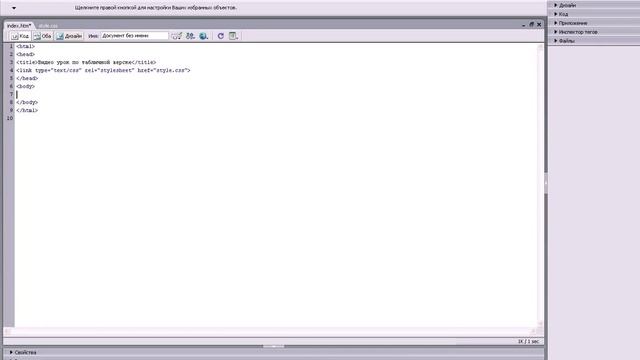Image resolution: width=640 pixels, height=360 pixels.
Task: Restore the document window
Action: tap(531, 24)
